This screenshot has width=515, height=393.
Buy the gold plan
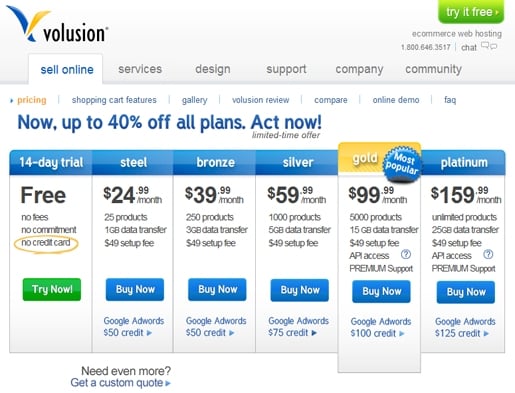click(381, 292)
